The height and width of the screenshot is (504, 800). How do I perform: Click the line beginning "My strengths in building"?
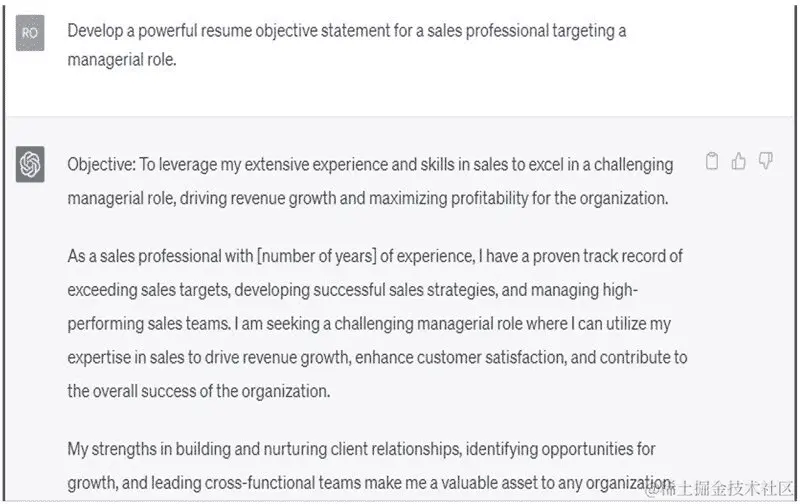(361, 449)
